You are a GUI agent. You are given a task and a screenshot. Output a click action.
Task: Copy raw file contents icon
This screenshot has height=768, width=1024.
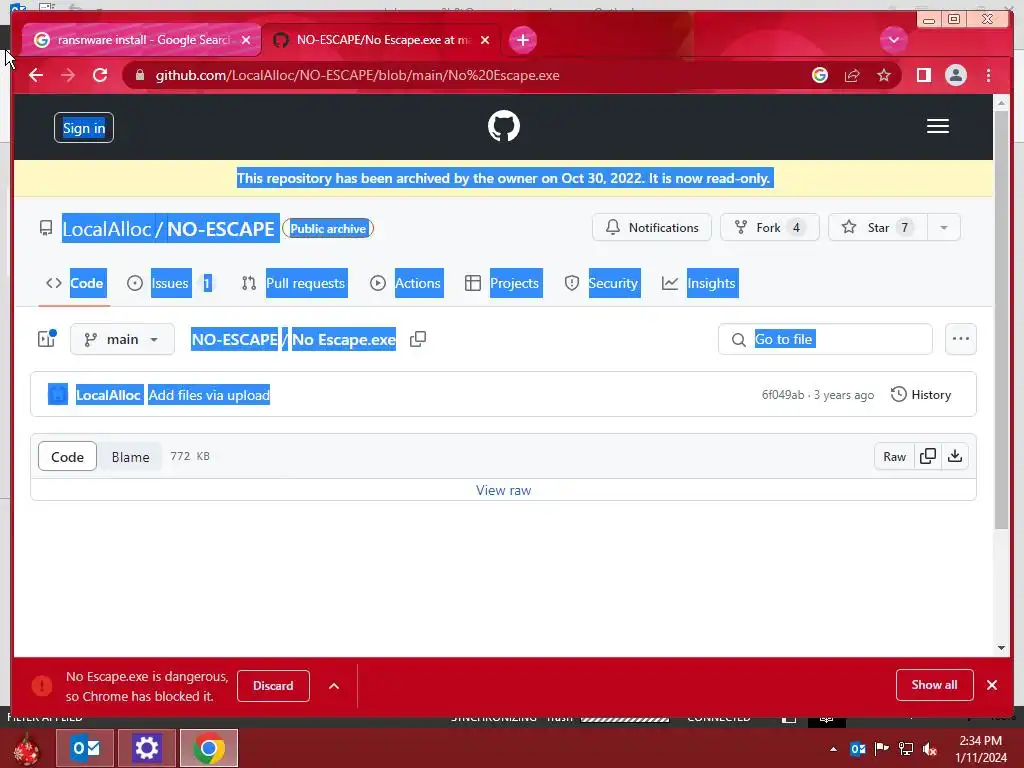[927, 456]
